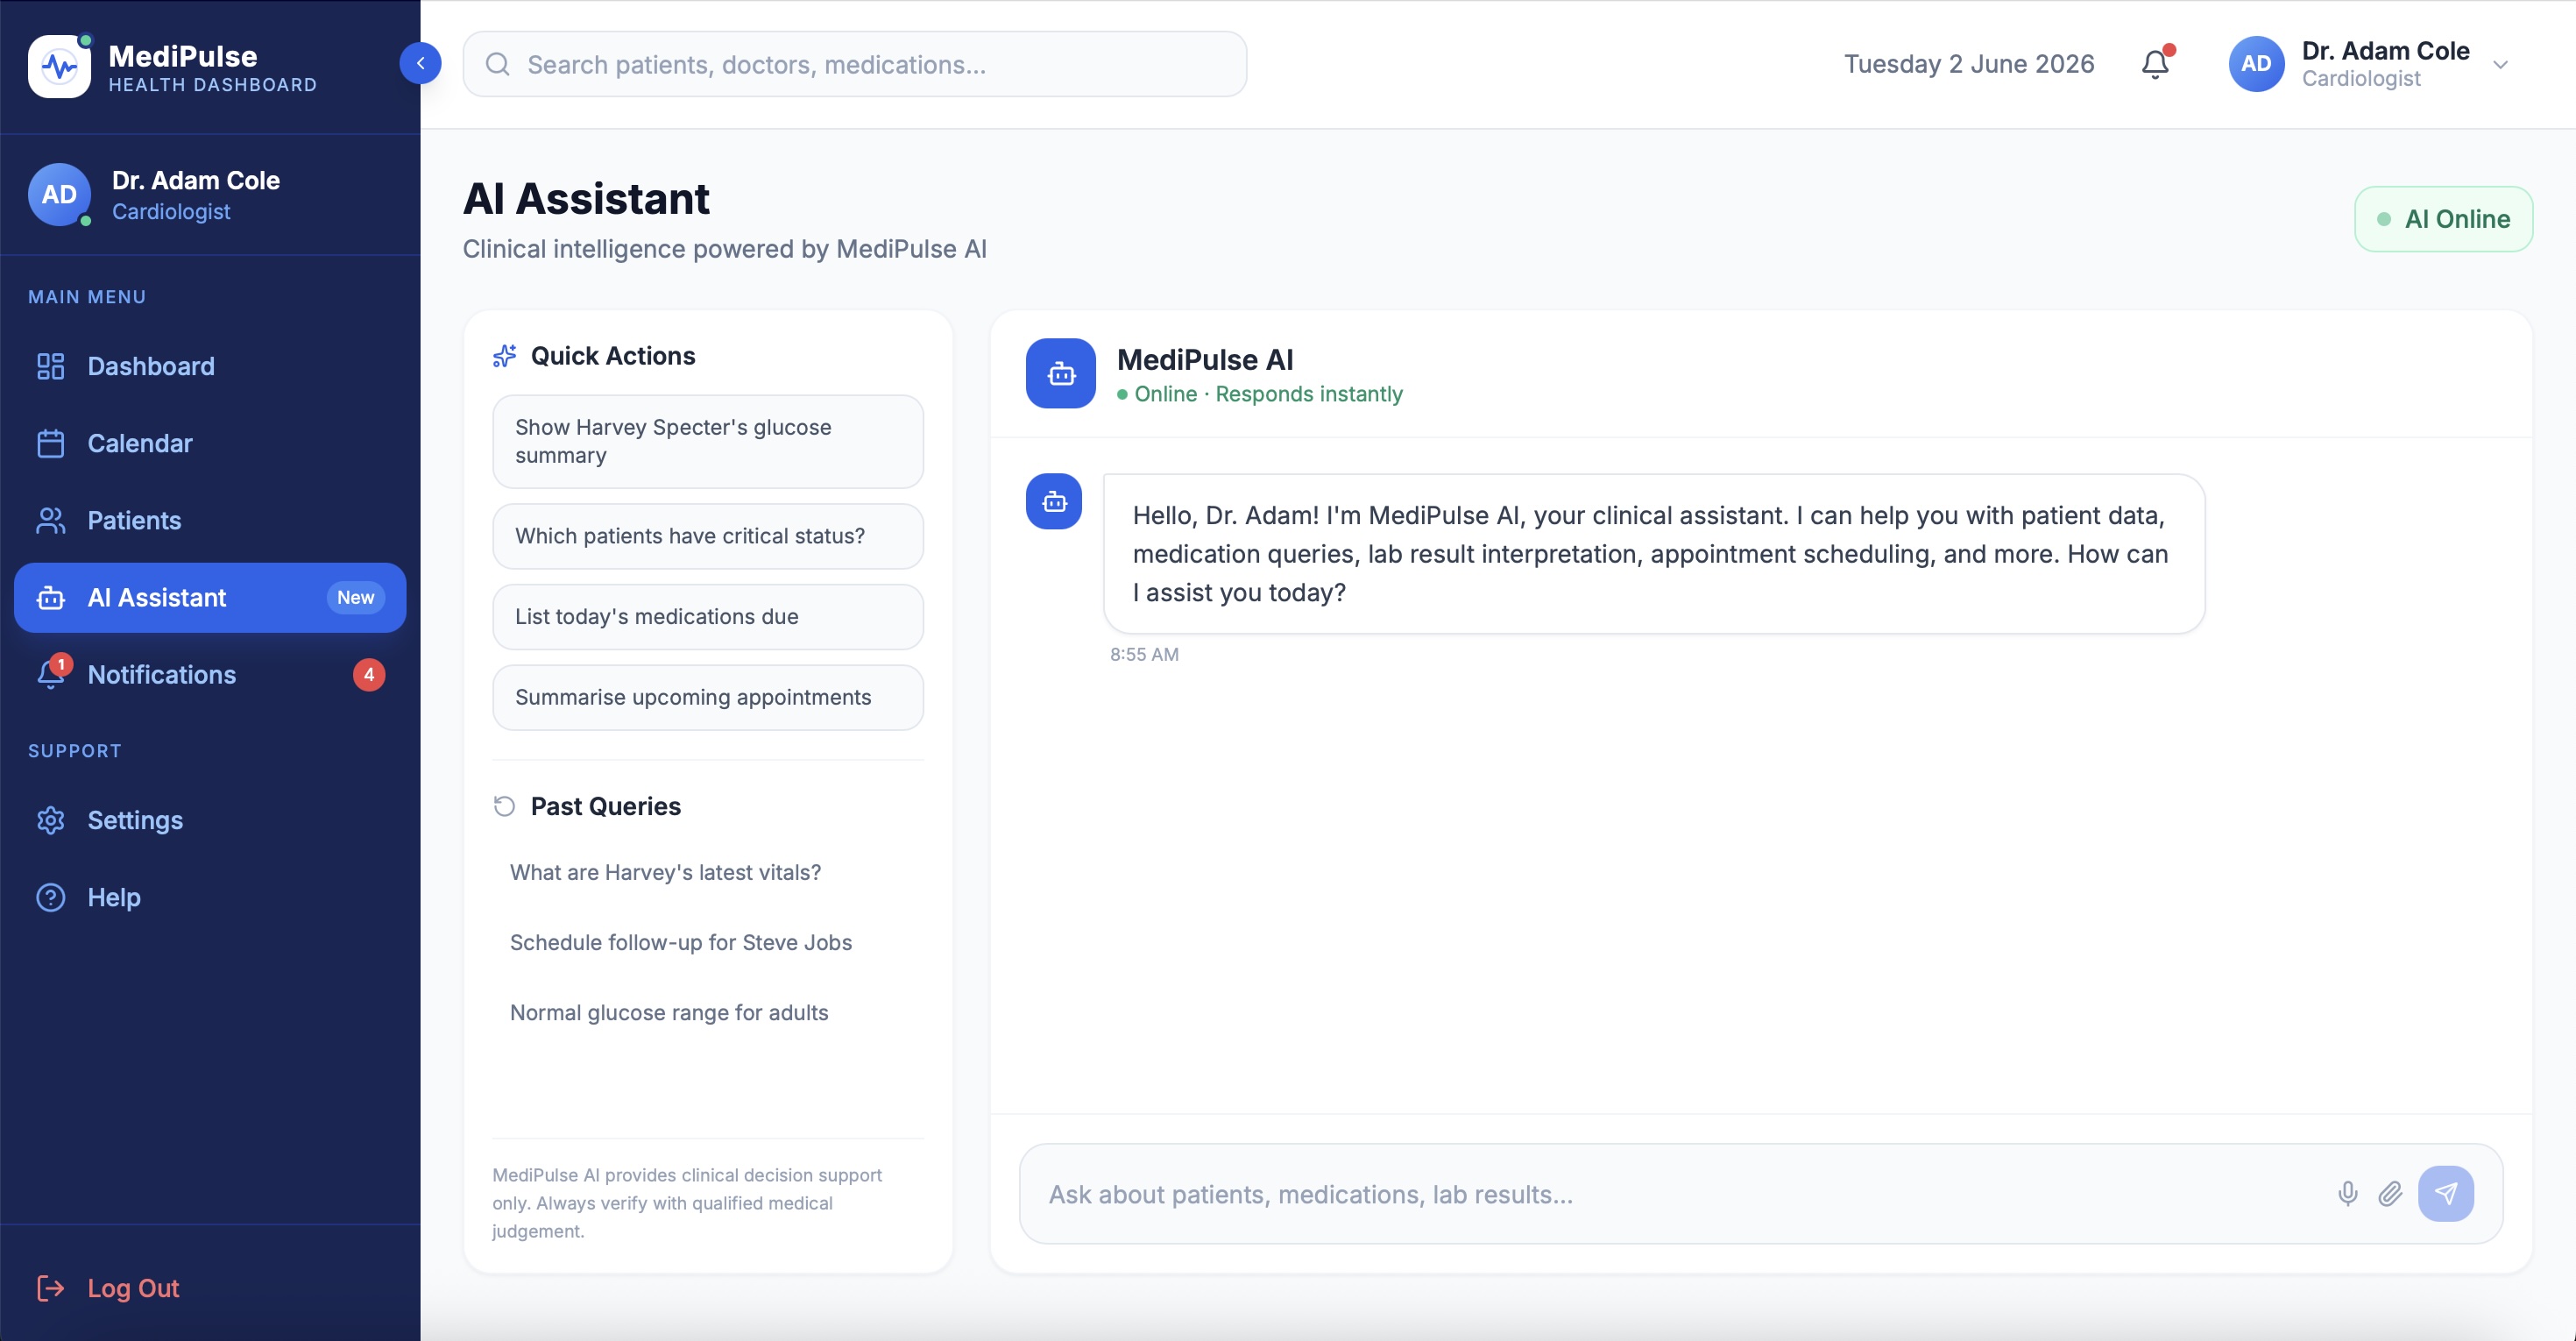Open Dashboard from the main menu
2576x1341 pixels.
(x=210, y=366)
